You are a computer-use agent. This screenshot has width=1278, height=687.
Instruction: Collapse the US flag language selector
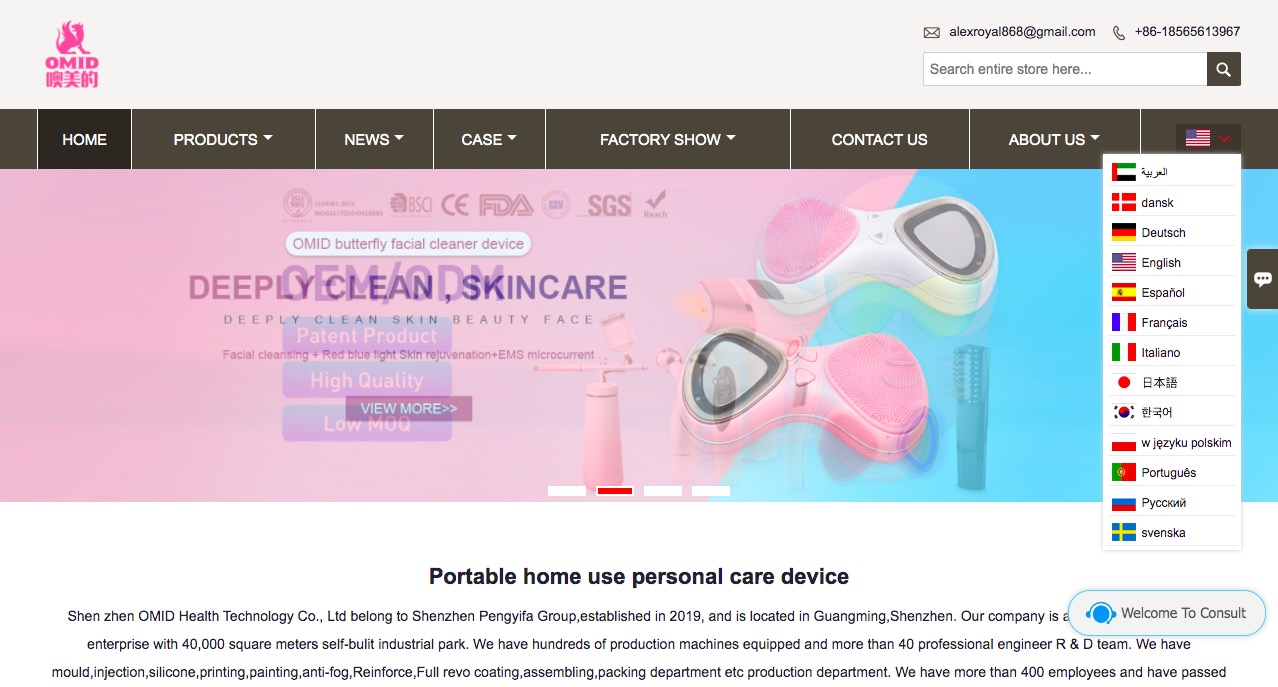1208,138
